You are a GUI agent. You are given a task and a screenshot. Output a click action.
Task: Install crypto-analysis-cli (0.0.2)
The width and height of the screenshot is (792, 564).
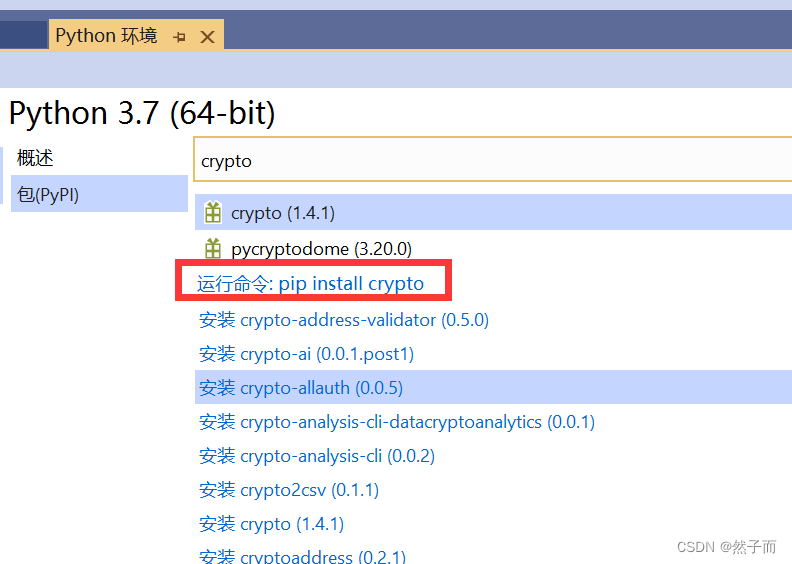[x=316, y=456]
